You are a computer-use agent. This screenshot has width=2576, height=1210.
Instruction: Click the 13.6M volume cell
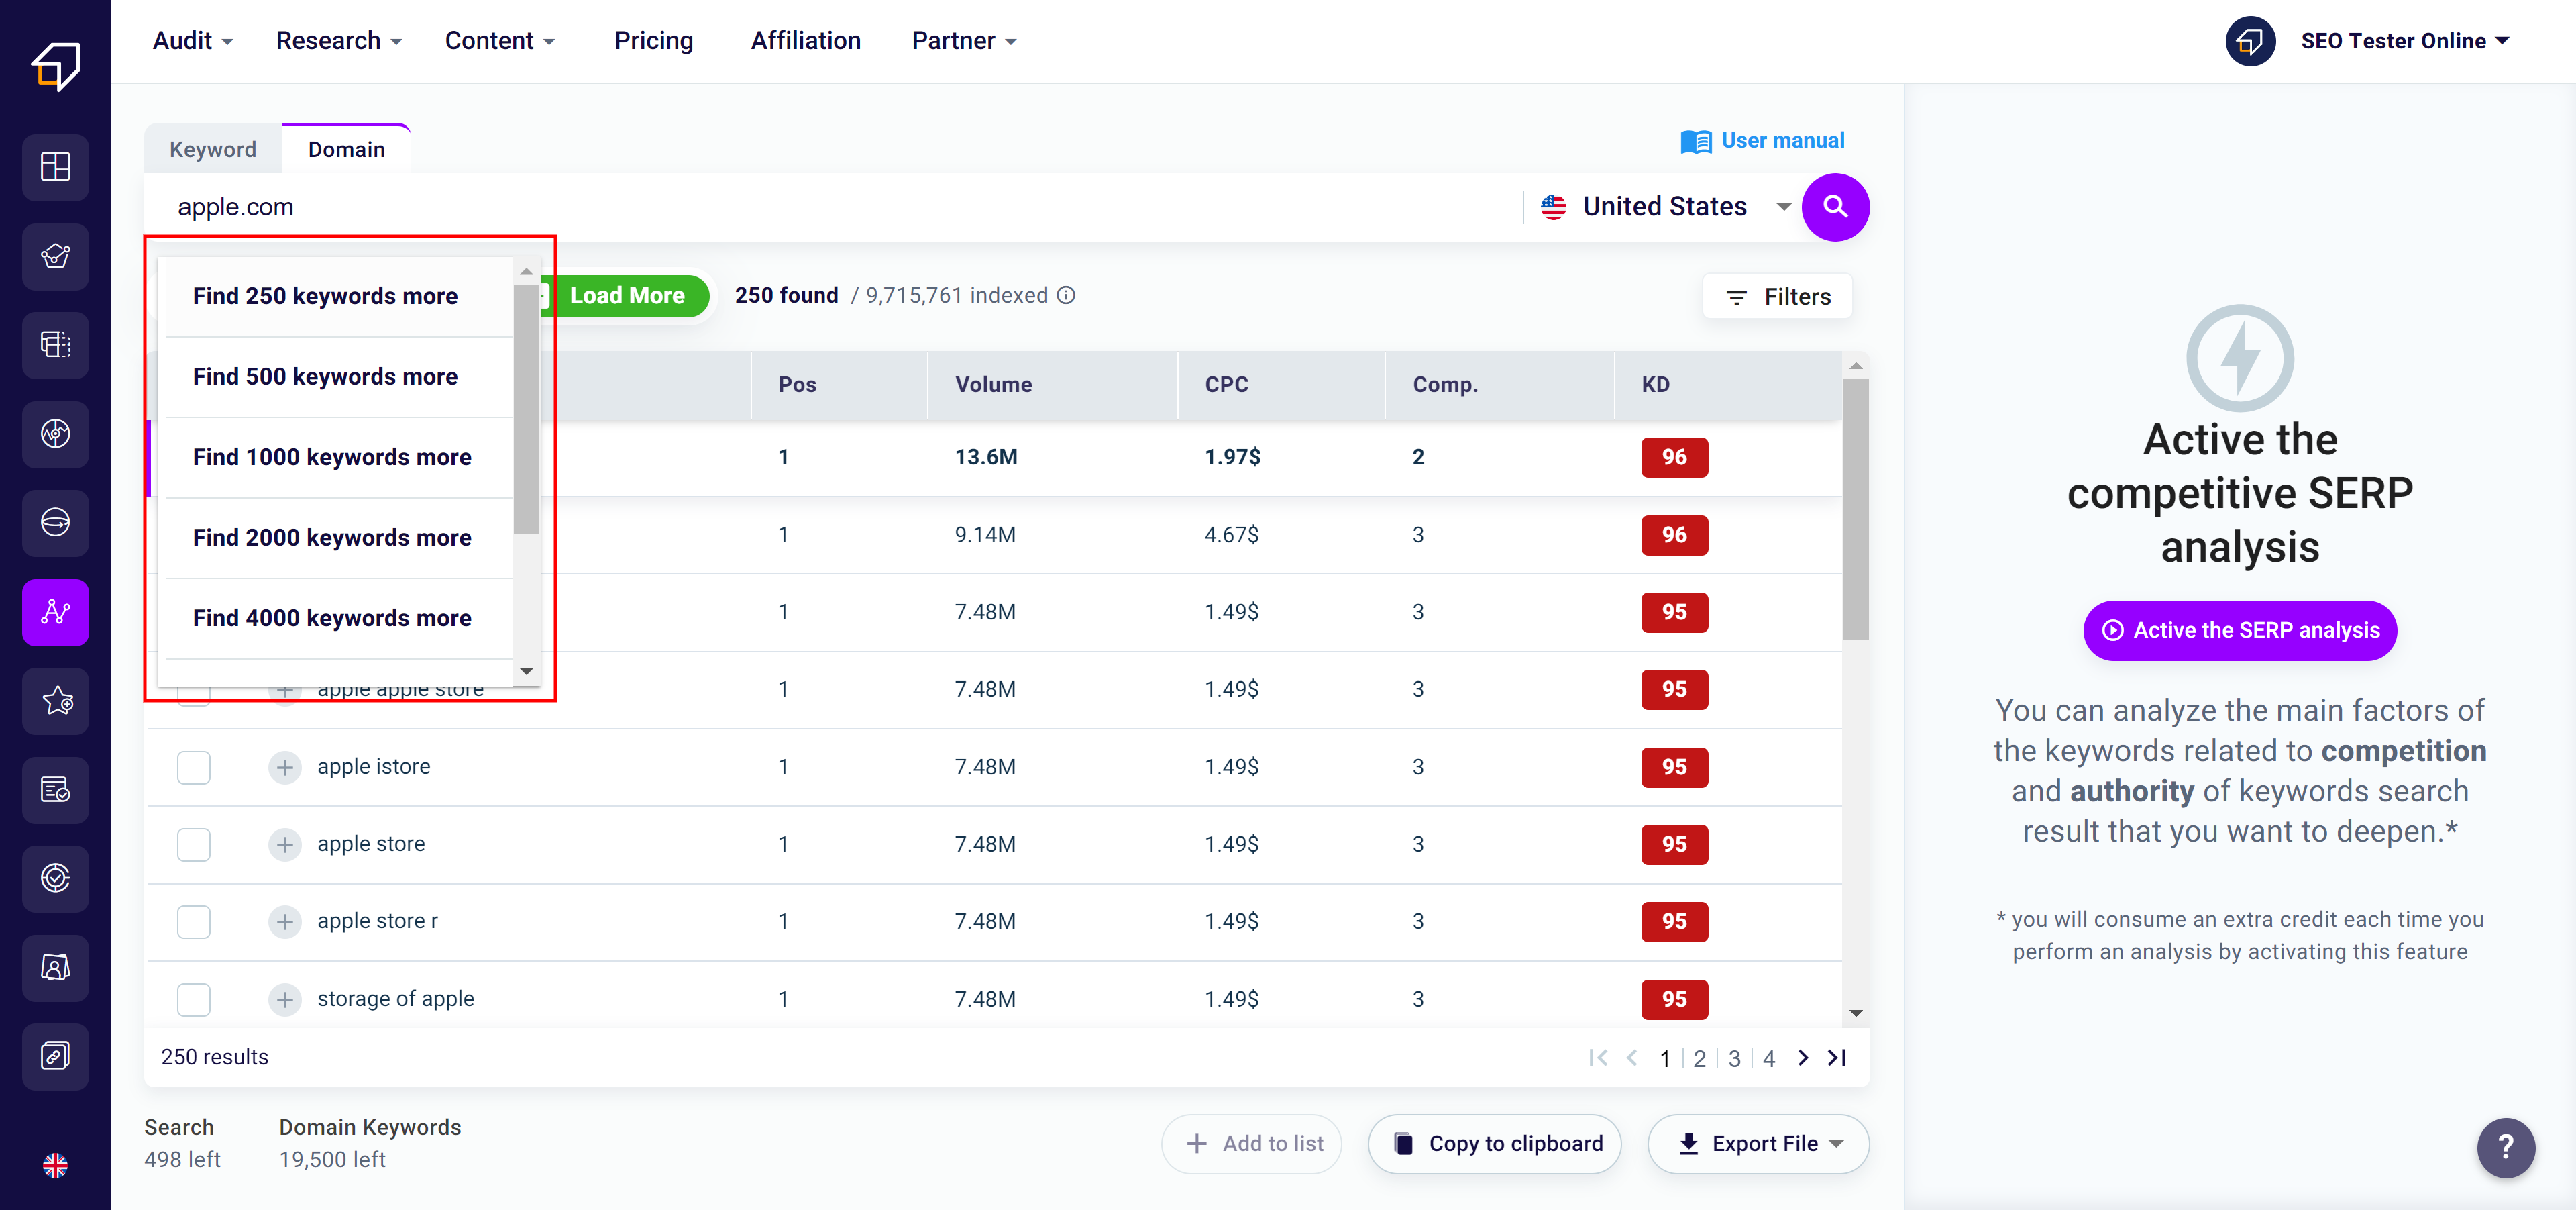pyautogui.click(x=986, y=457)
